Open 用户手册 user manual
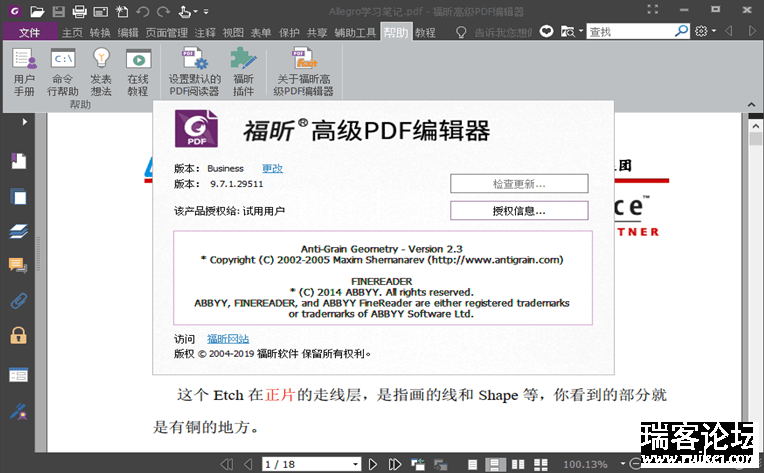Screen dimensions: 764x473 [x=24, y=72]
